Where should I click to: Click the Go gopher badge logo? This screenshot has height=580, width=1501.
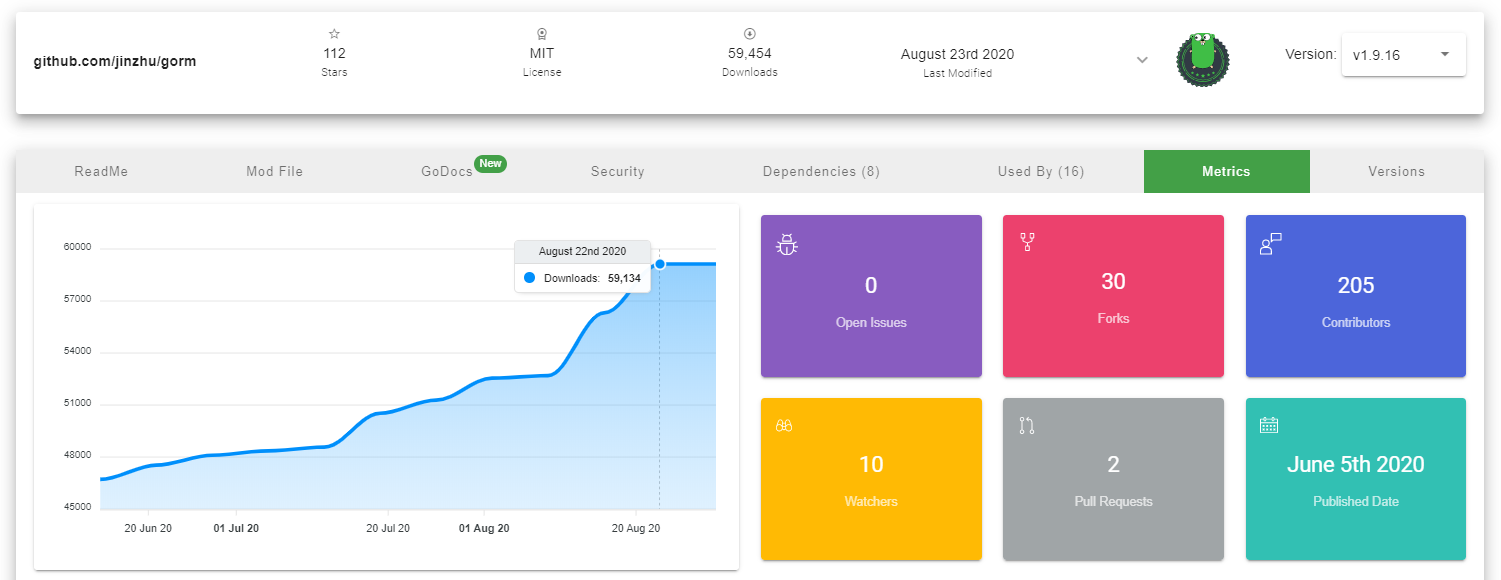pos(1203,59)
